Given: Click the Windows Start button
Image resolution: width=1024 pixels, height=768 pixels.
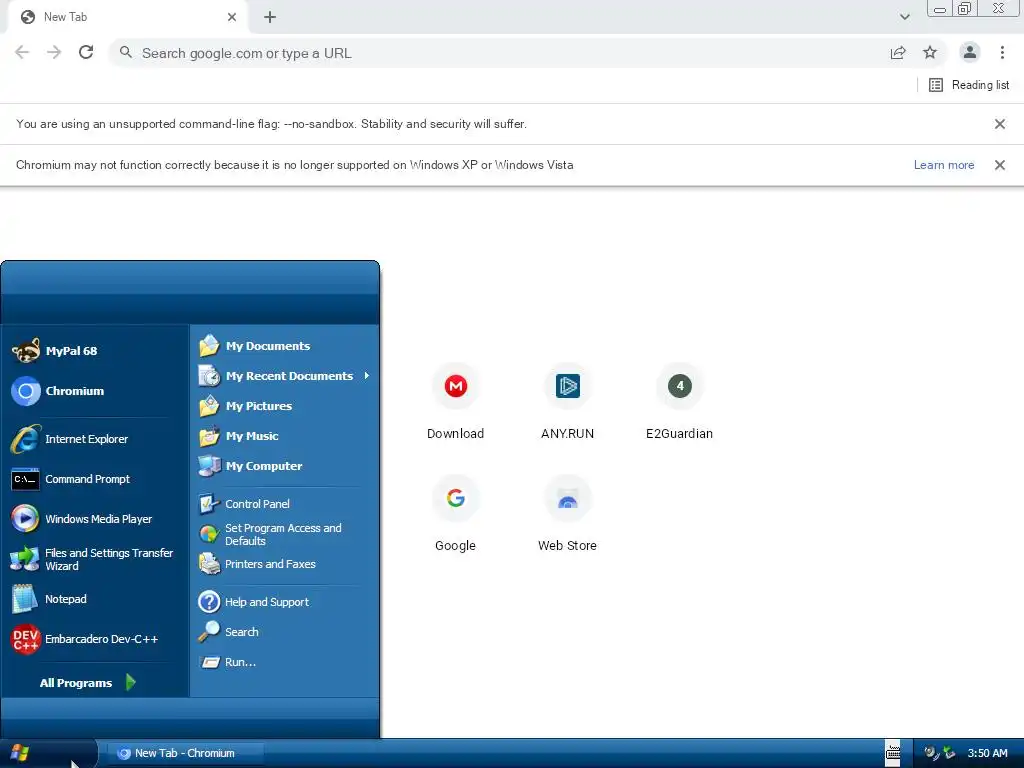Looking at the screenshot, I should tap(47, 753).
